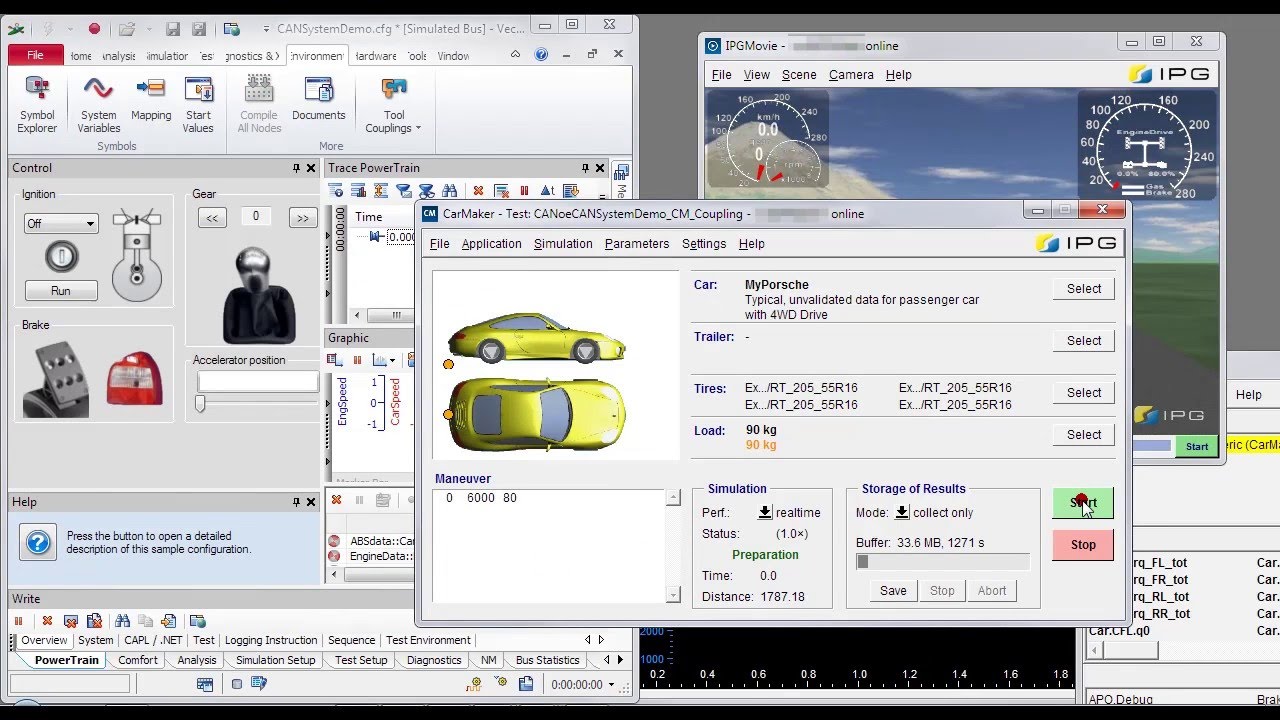The width and height of the screenshot is (1280, 720).
Task: Open the Camera menu in IPGMovie
Action: tap(851, 75)
